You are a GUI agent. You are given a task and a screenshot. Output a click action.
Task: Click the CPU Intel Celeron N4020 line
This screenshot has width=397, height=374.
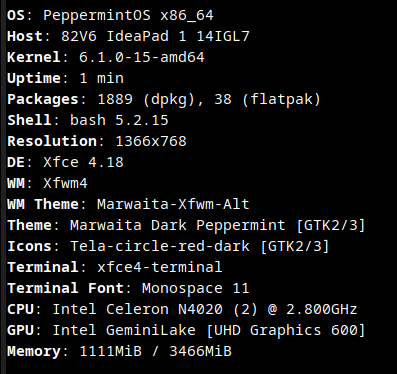pyautogui.click(x=182, y=309)
